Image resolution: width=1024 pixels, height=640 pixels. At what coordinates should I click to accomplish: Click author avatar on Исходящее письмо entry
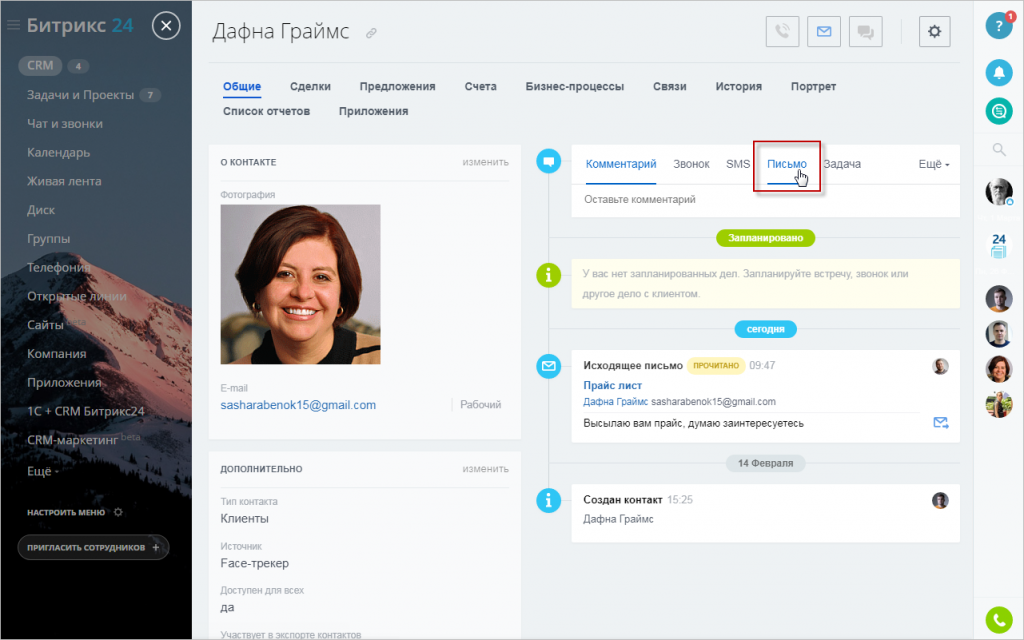[940, 366]
